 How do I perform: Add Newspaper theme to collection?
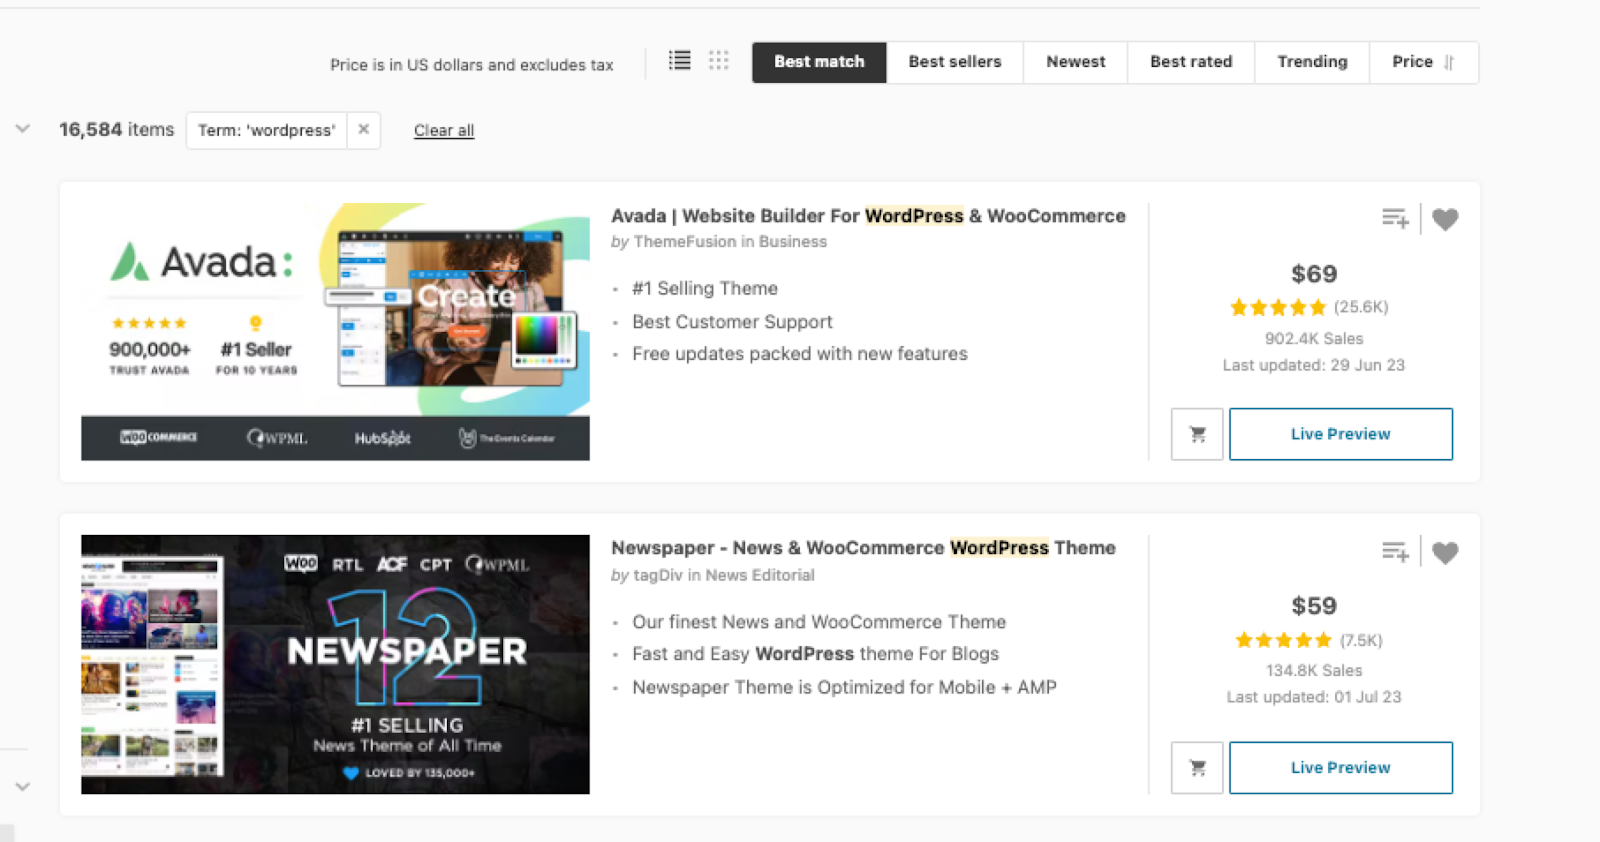point(1395,551)
